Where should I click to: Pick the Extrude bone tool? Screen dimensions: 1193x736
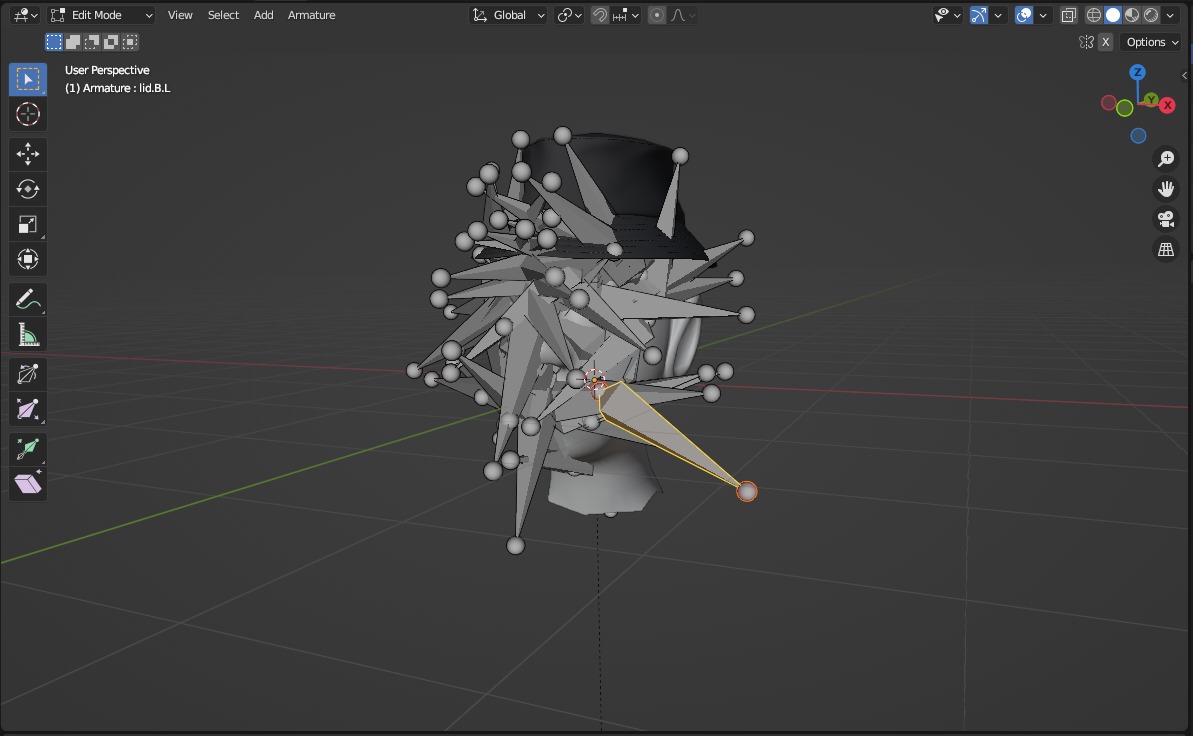[28, 448]
